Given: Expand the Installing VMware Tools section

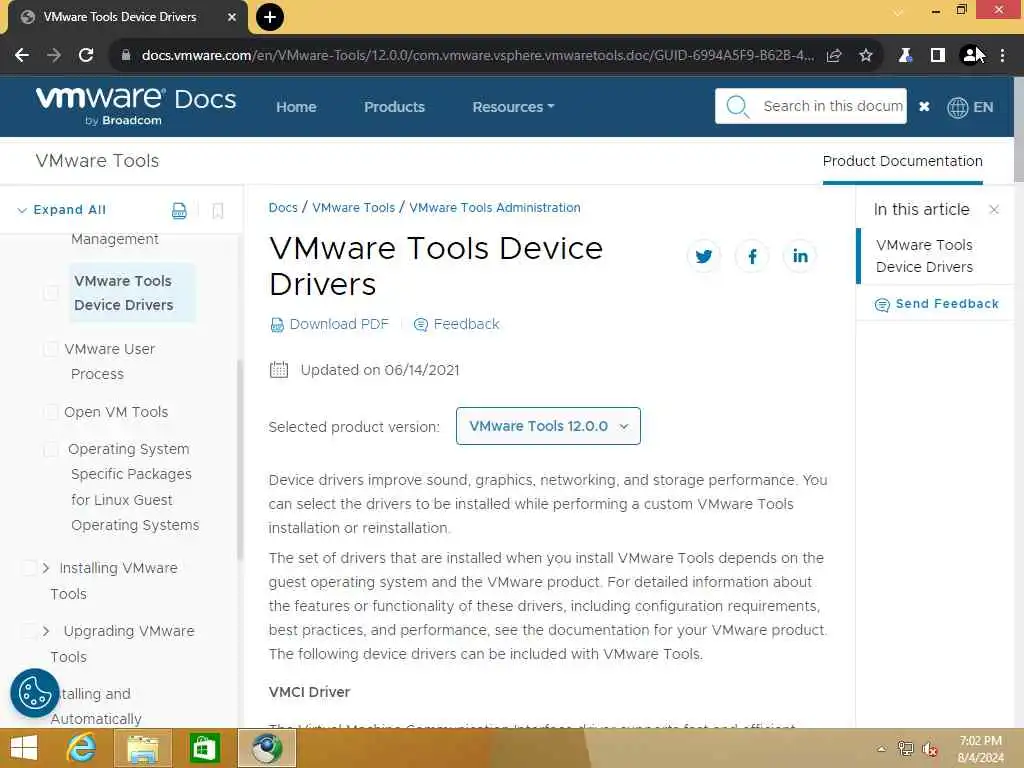Looking at the screenshot, I should pyautogui.click(x=46, y=568).
